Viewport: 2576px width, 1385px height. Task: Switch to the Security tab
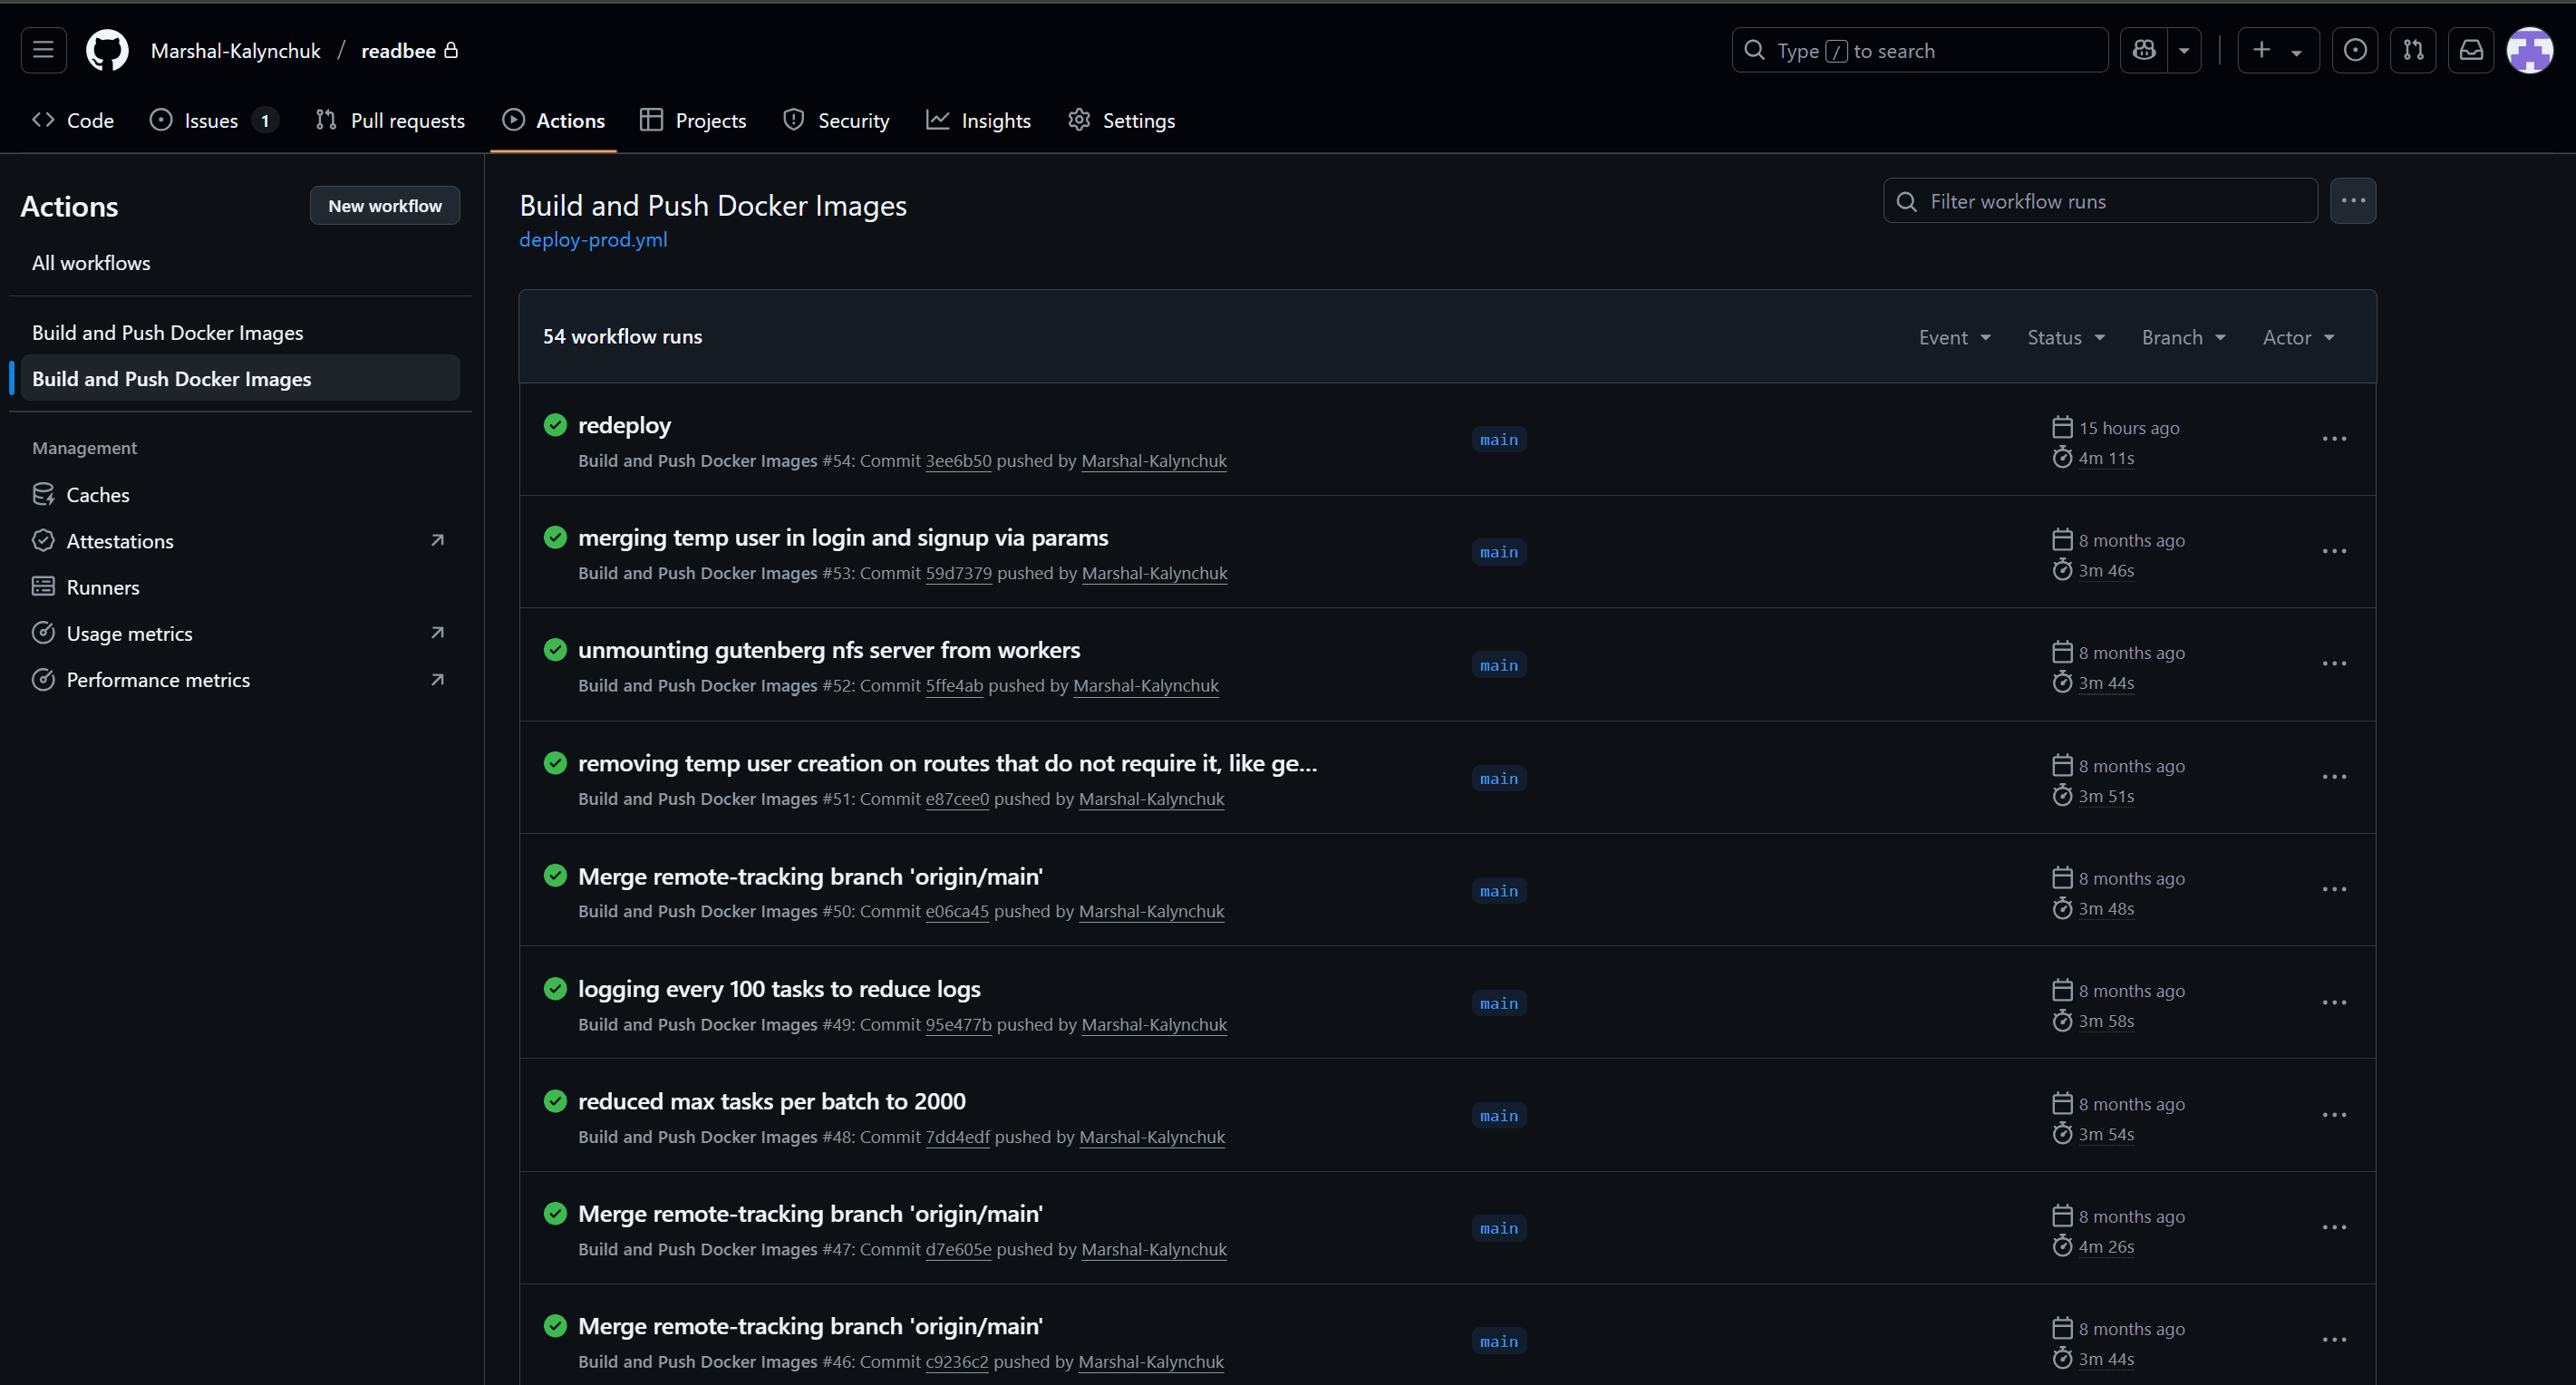(836, 120)
